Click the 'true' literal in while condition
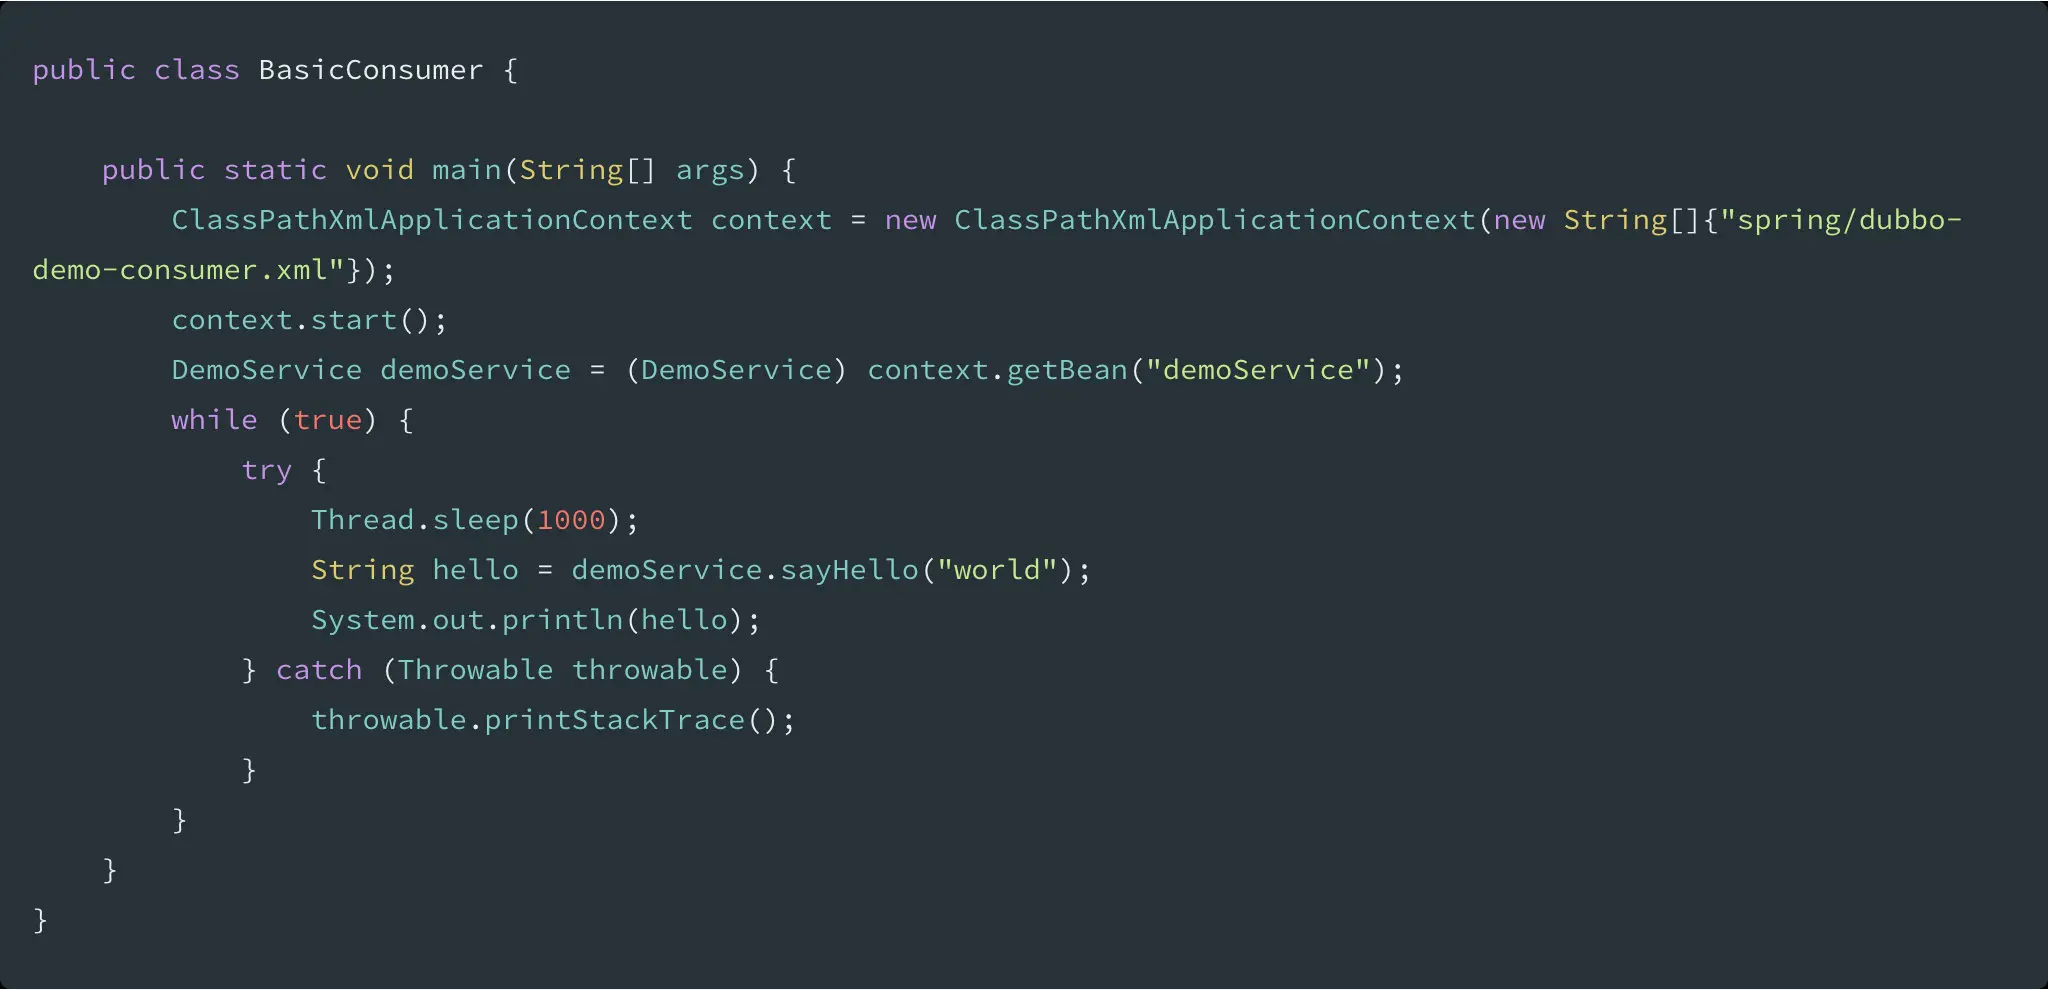This screenshot has width=2048, height=990. (327, 420)
